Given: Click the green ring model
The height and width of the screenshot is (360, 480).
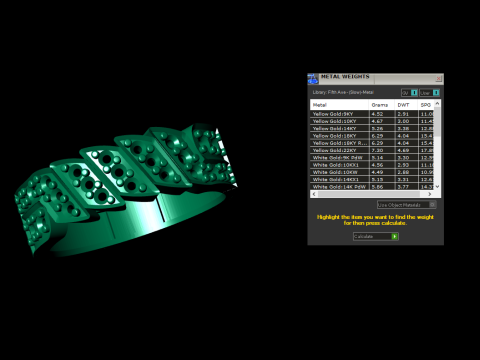Looking at the screenshot, I should (127, 192).
